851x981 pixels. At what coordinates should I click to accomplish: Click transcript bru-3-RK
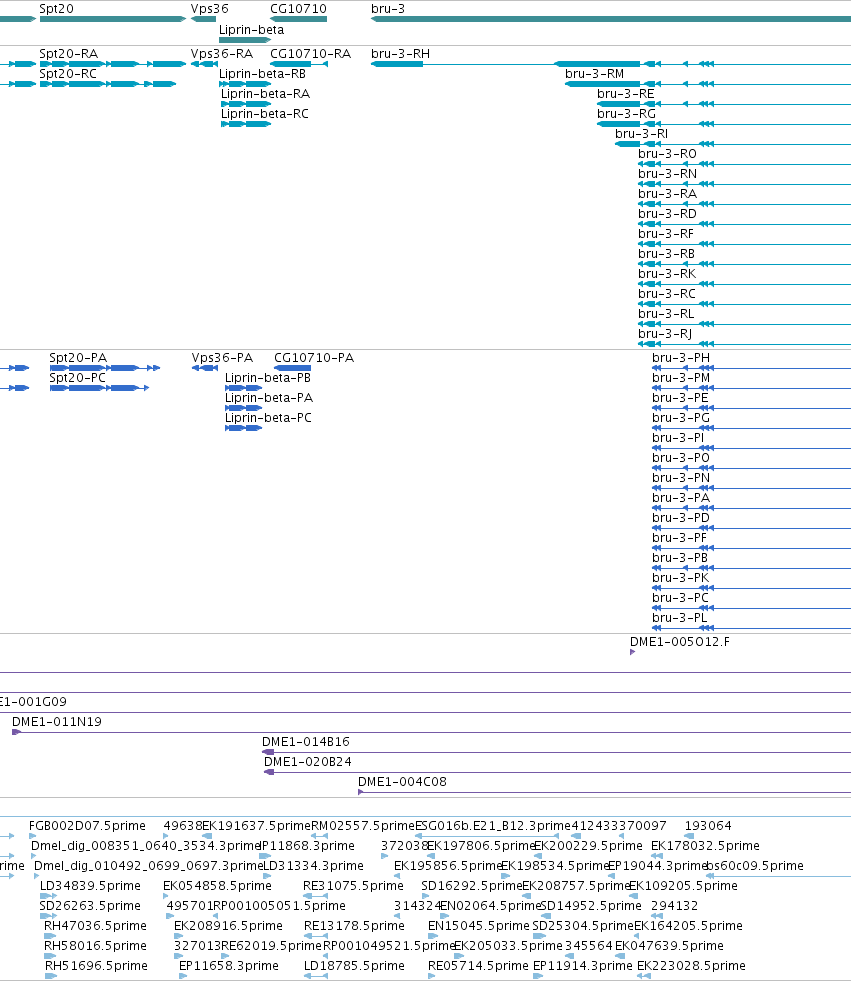tap(667, 274)
